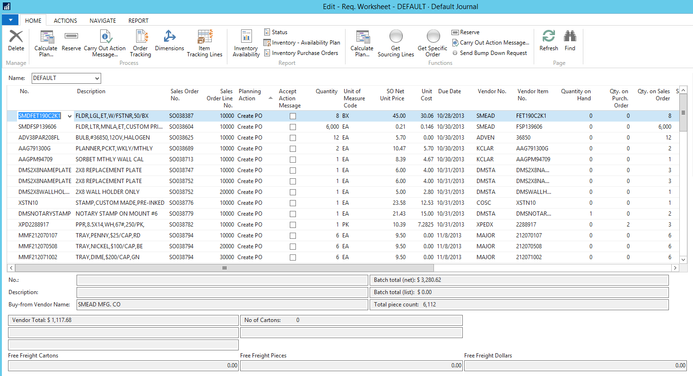Viewport: 693px width, 376px height.
Task: Click the horizontal scrollbar right arrow
Action: pos(675,268)
